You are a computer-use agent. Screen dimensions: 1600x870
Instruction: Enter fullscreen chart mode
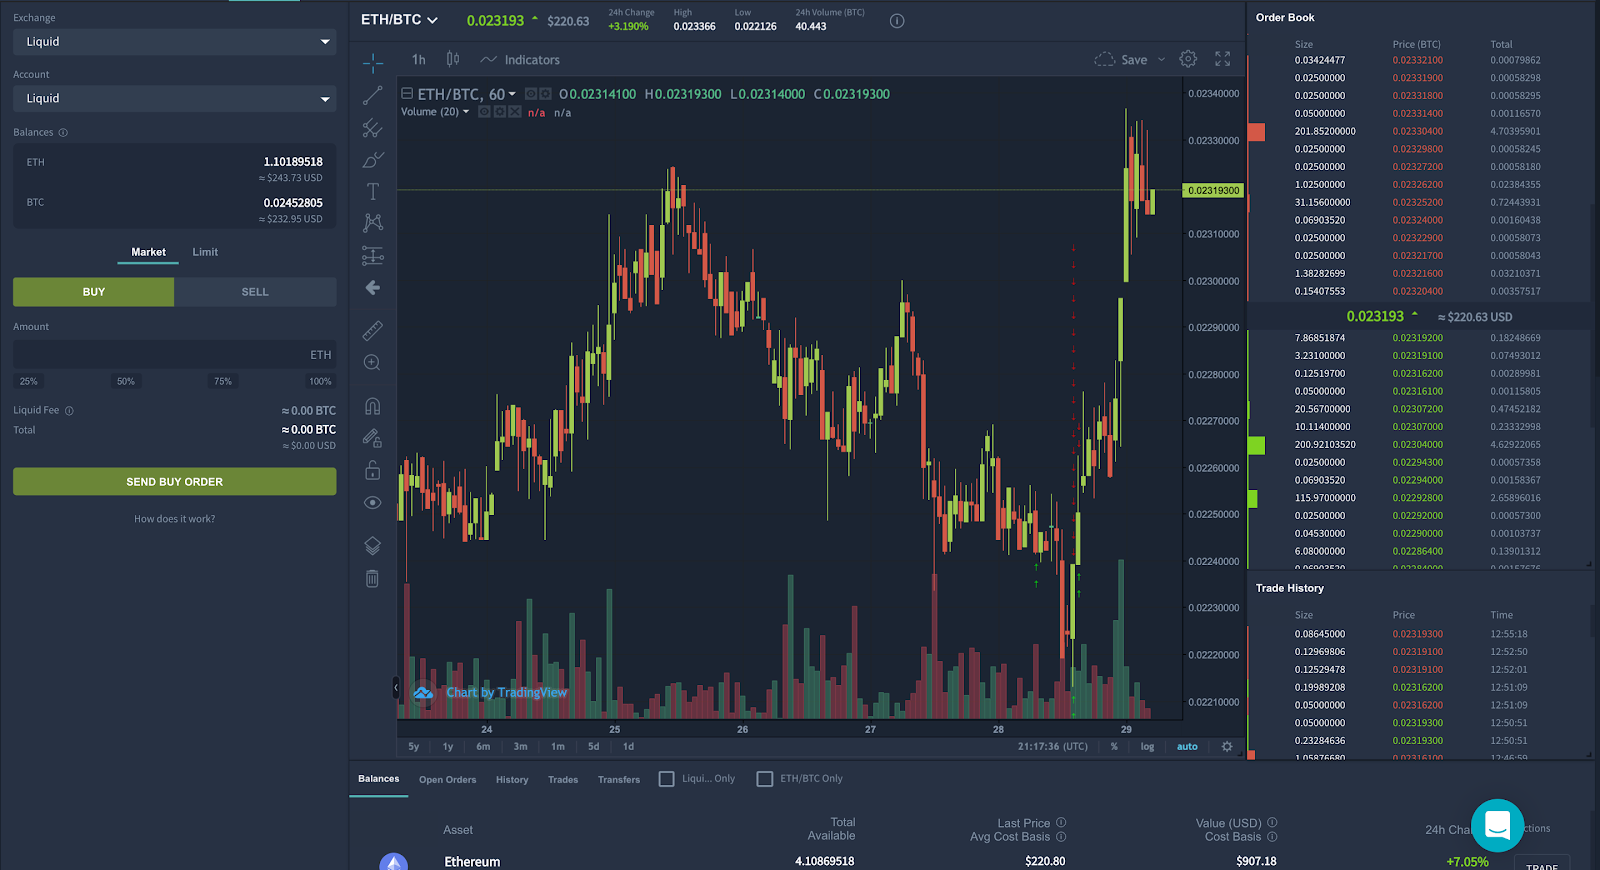[x=1222, y=59]
